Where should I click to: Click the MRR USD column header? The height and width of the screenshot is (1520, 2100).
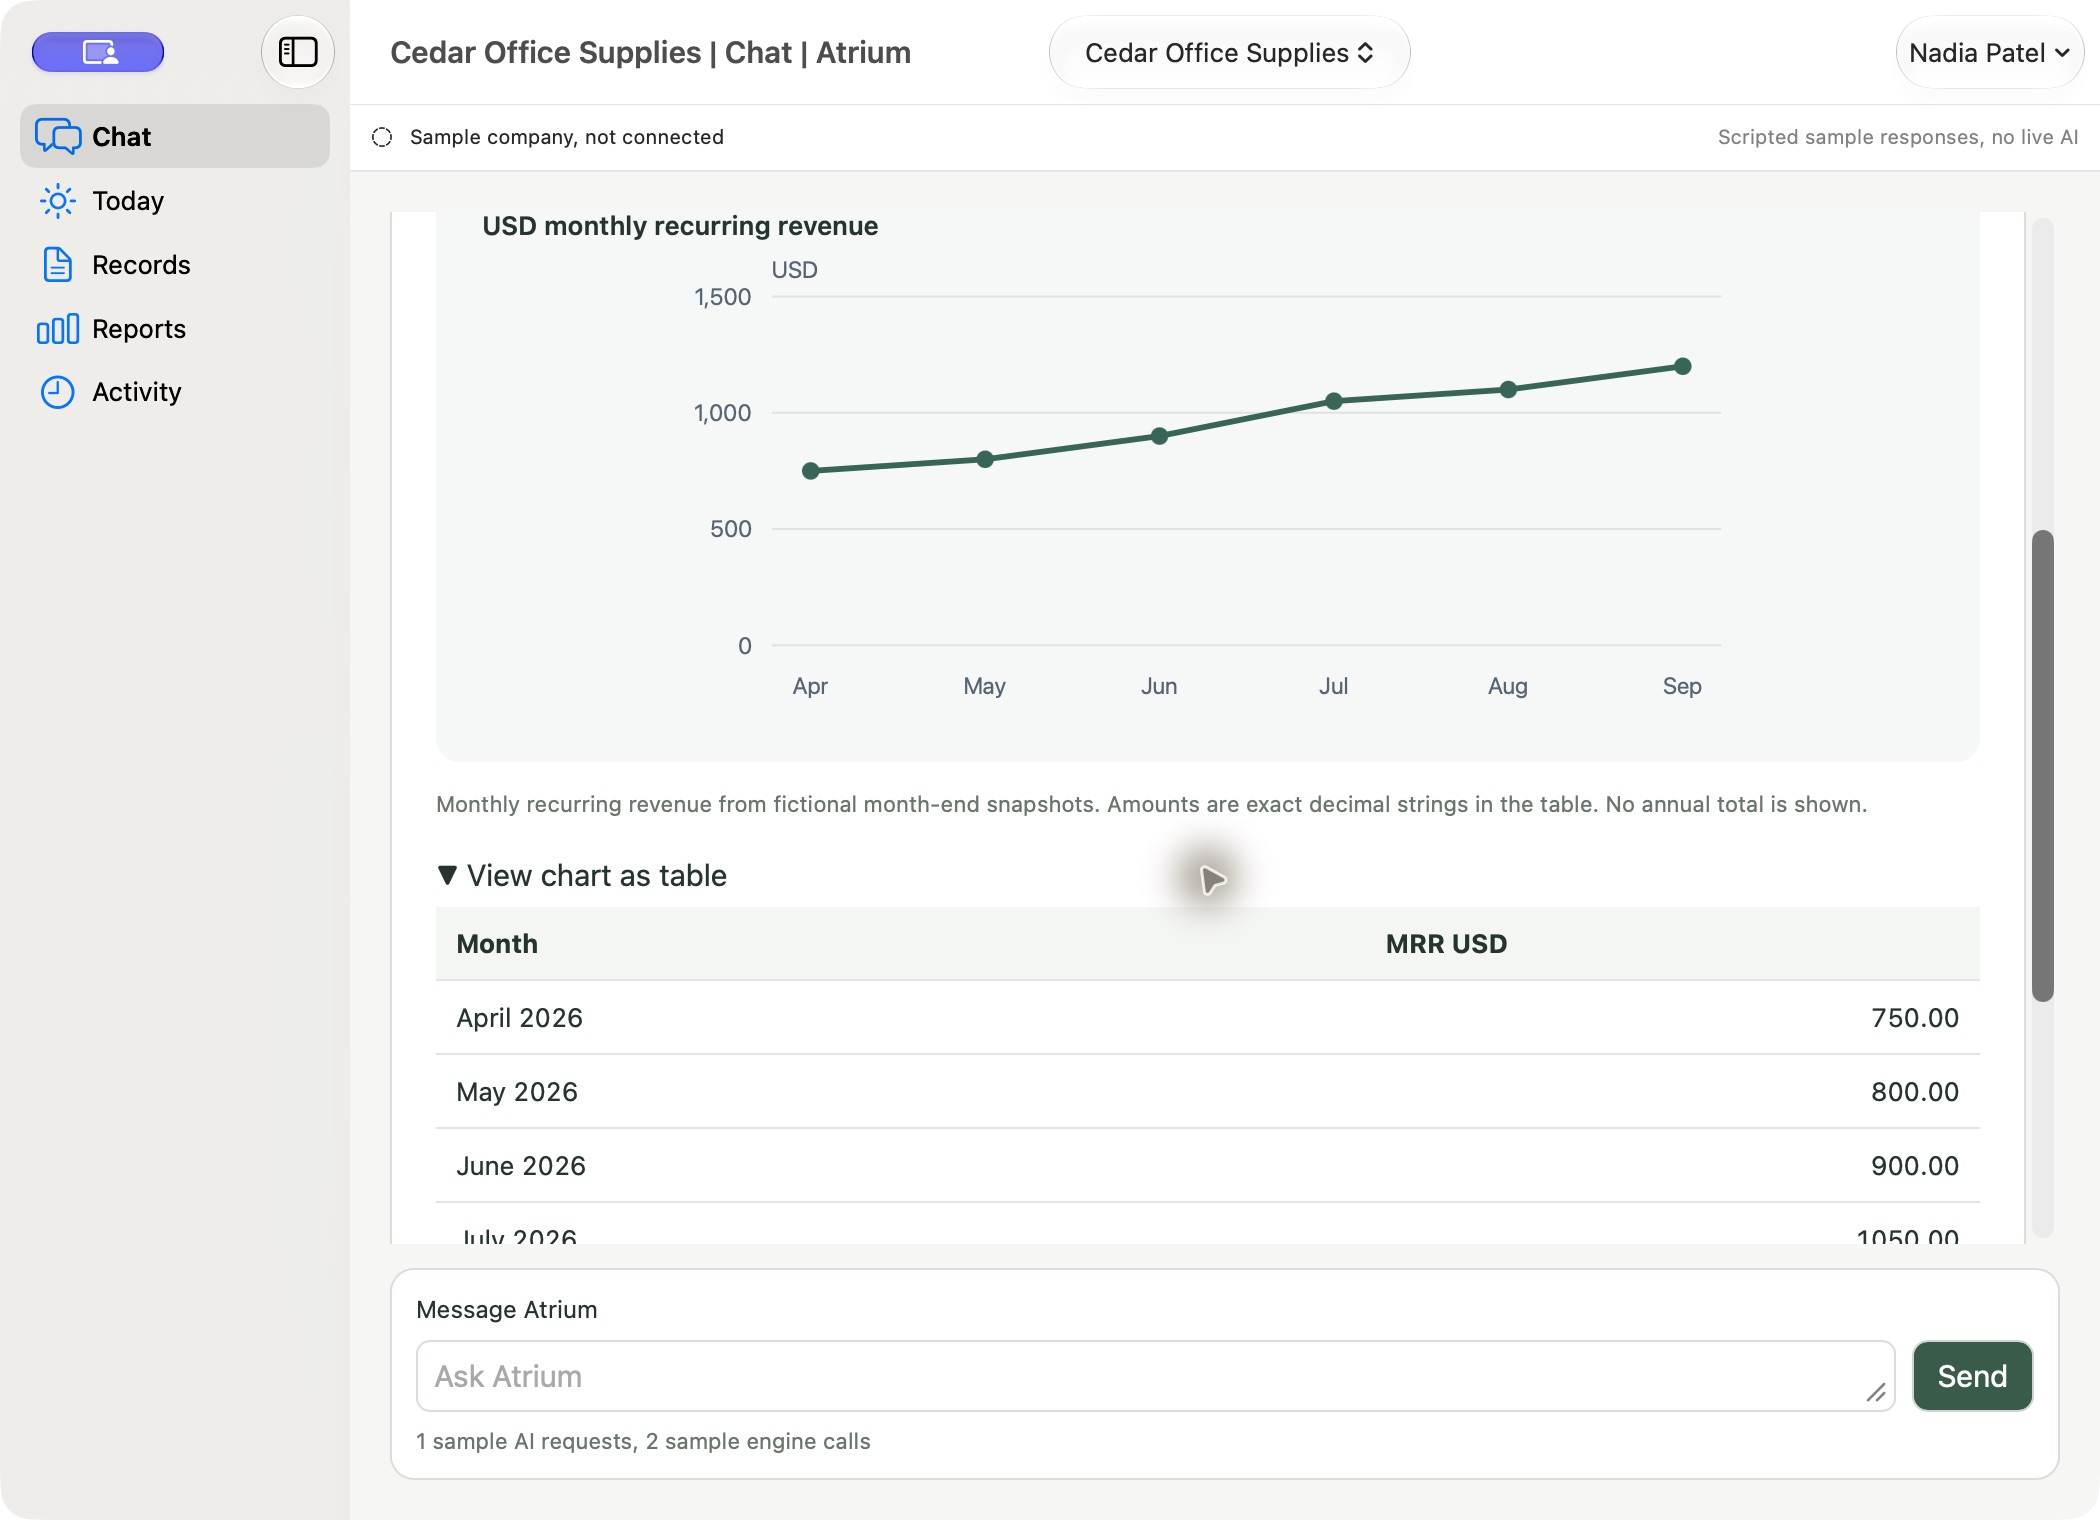coord(1446,943)
